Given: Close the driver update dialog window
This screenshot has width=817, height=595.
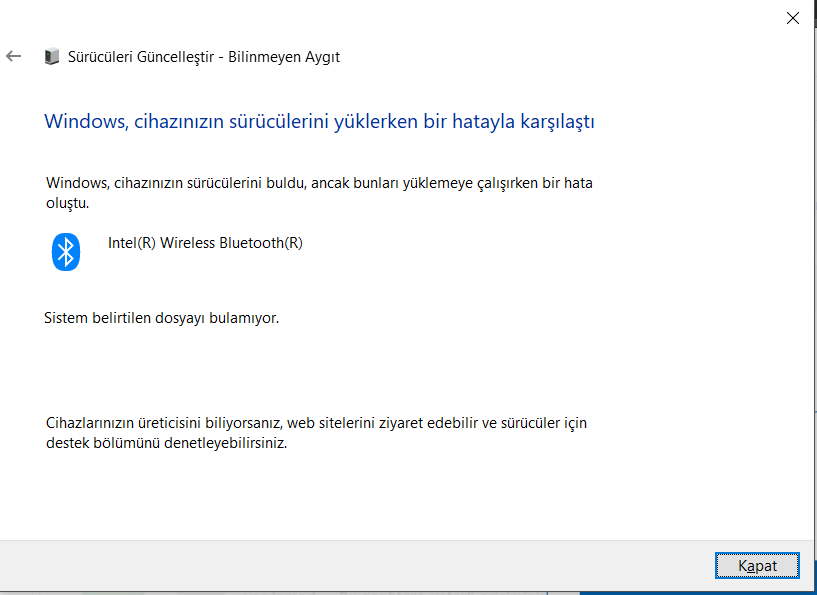Looking at the screenshot, I should [793, 18].
